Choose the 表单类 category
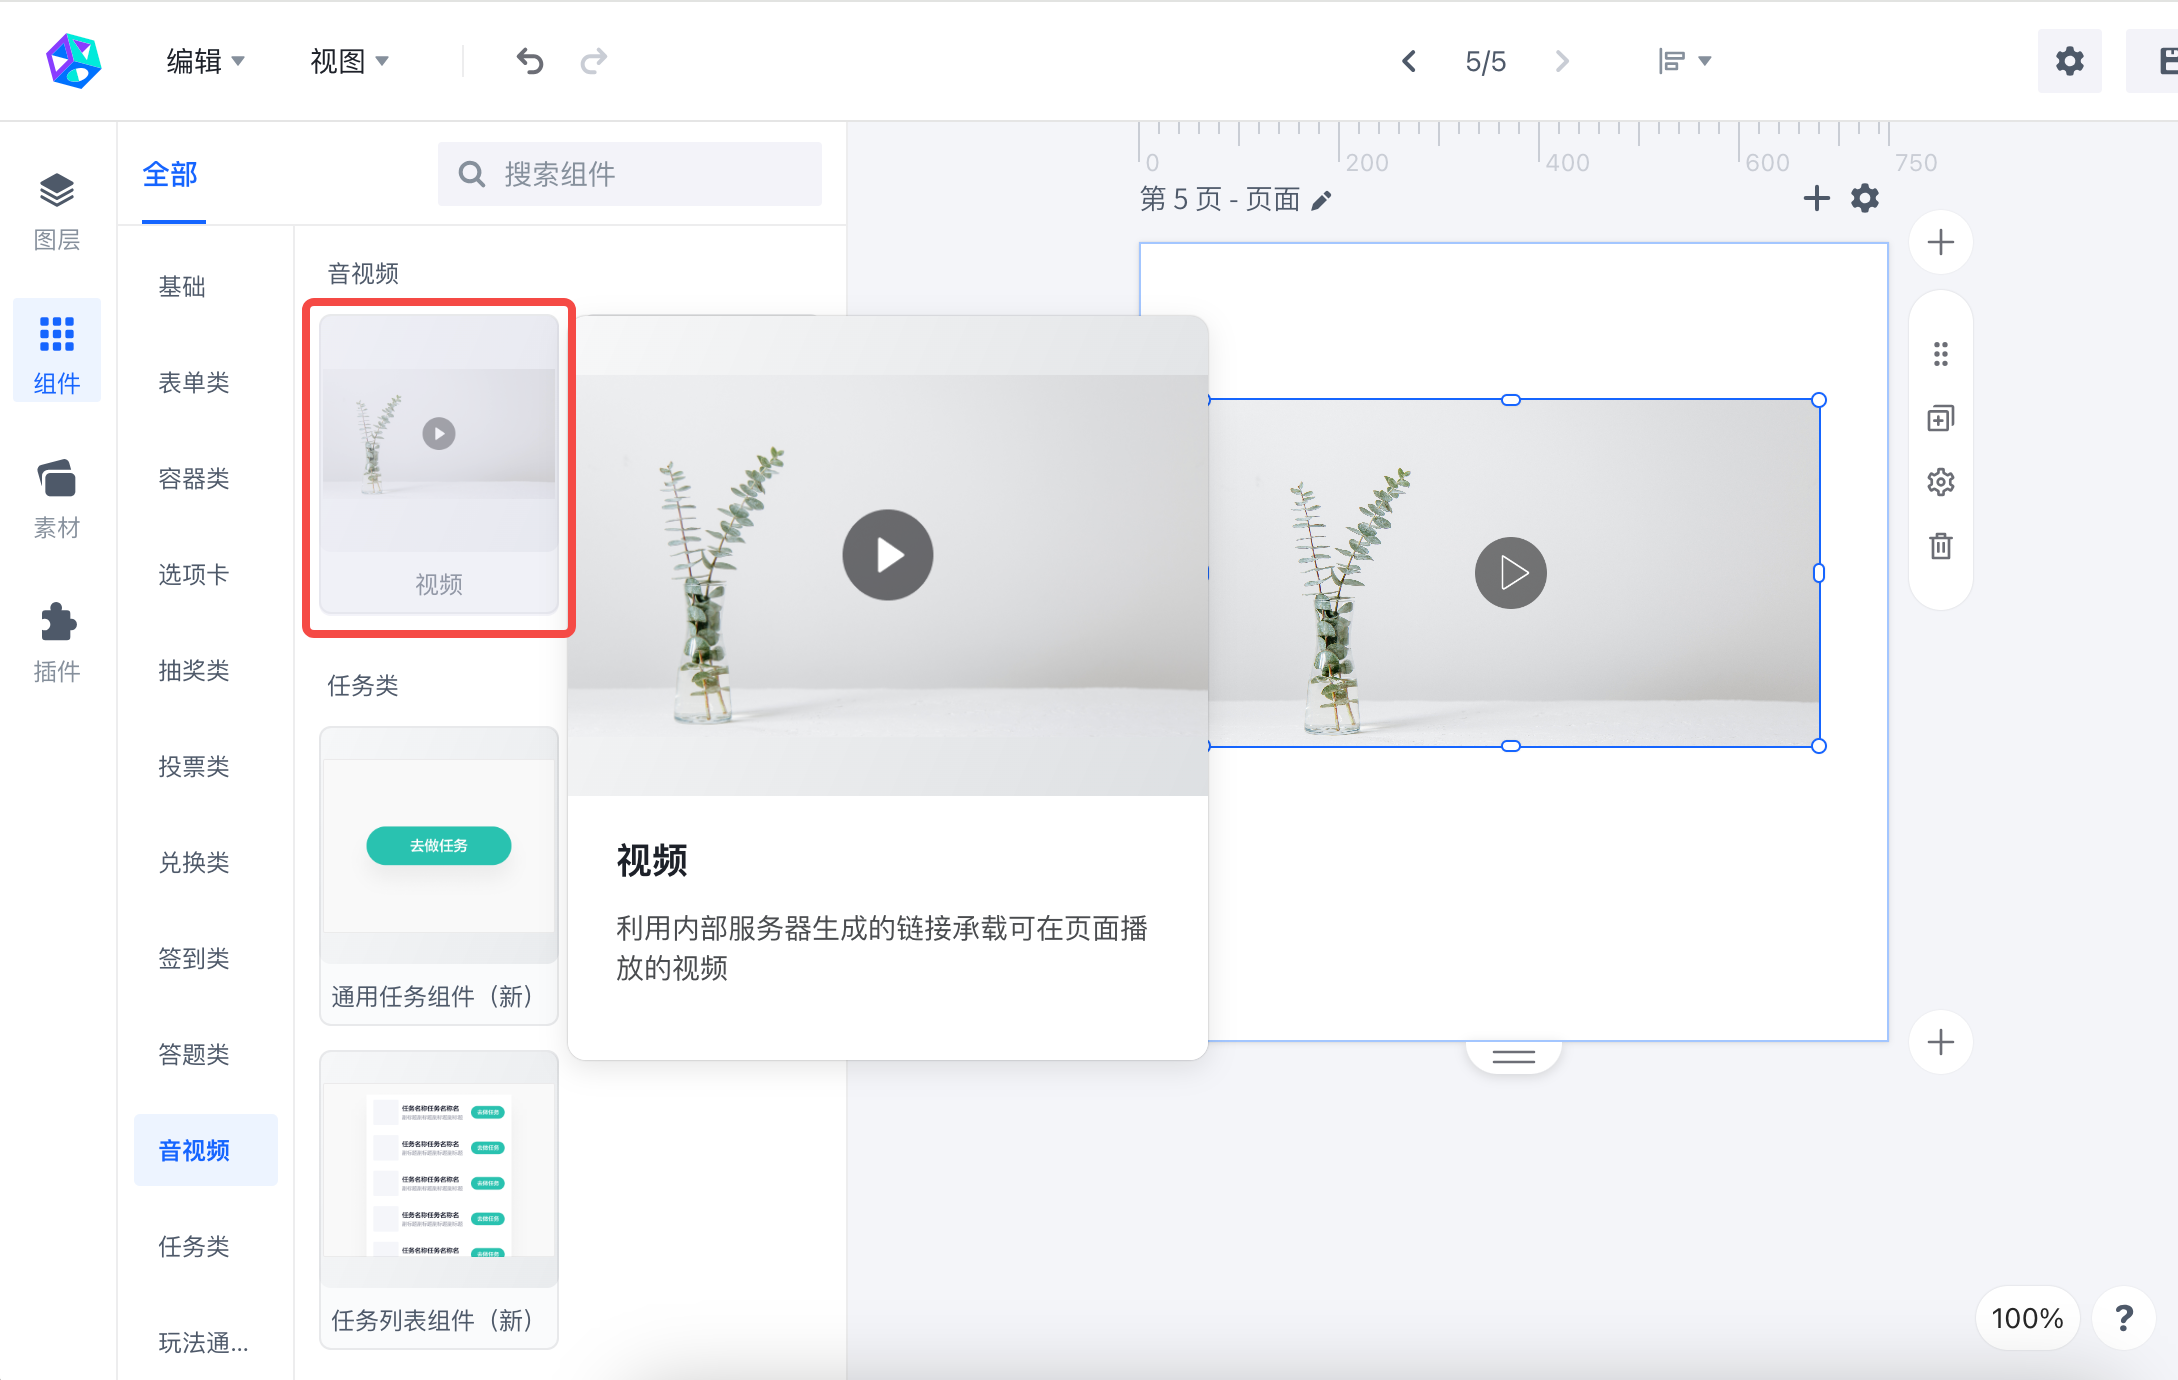The image size is (2178, 1380). coord(194,383)
